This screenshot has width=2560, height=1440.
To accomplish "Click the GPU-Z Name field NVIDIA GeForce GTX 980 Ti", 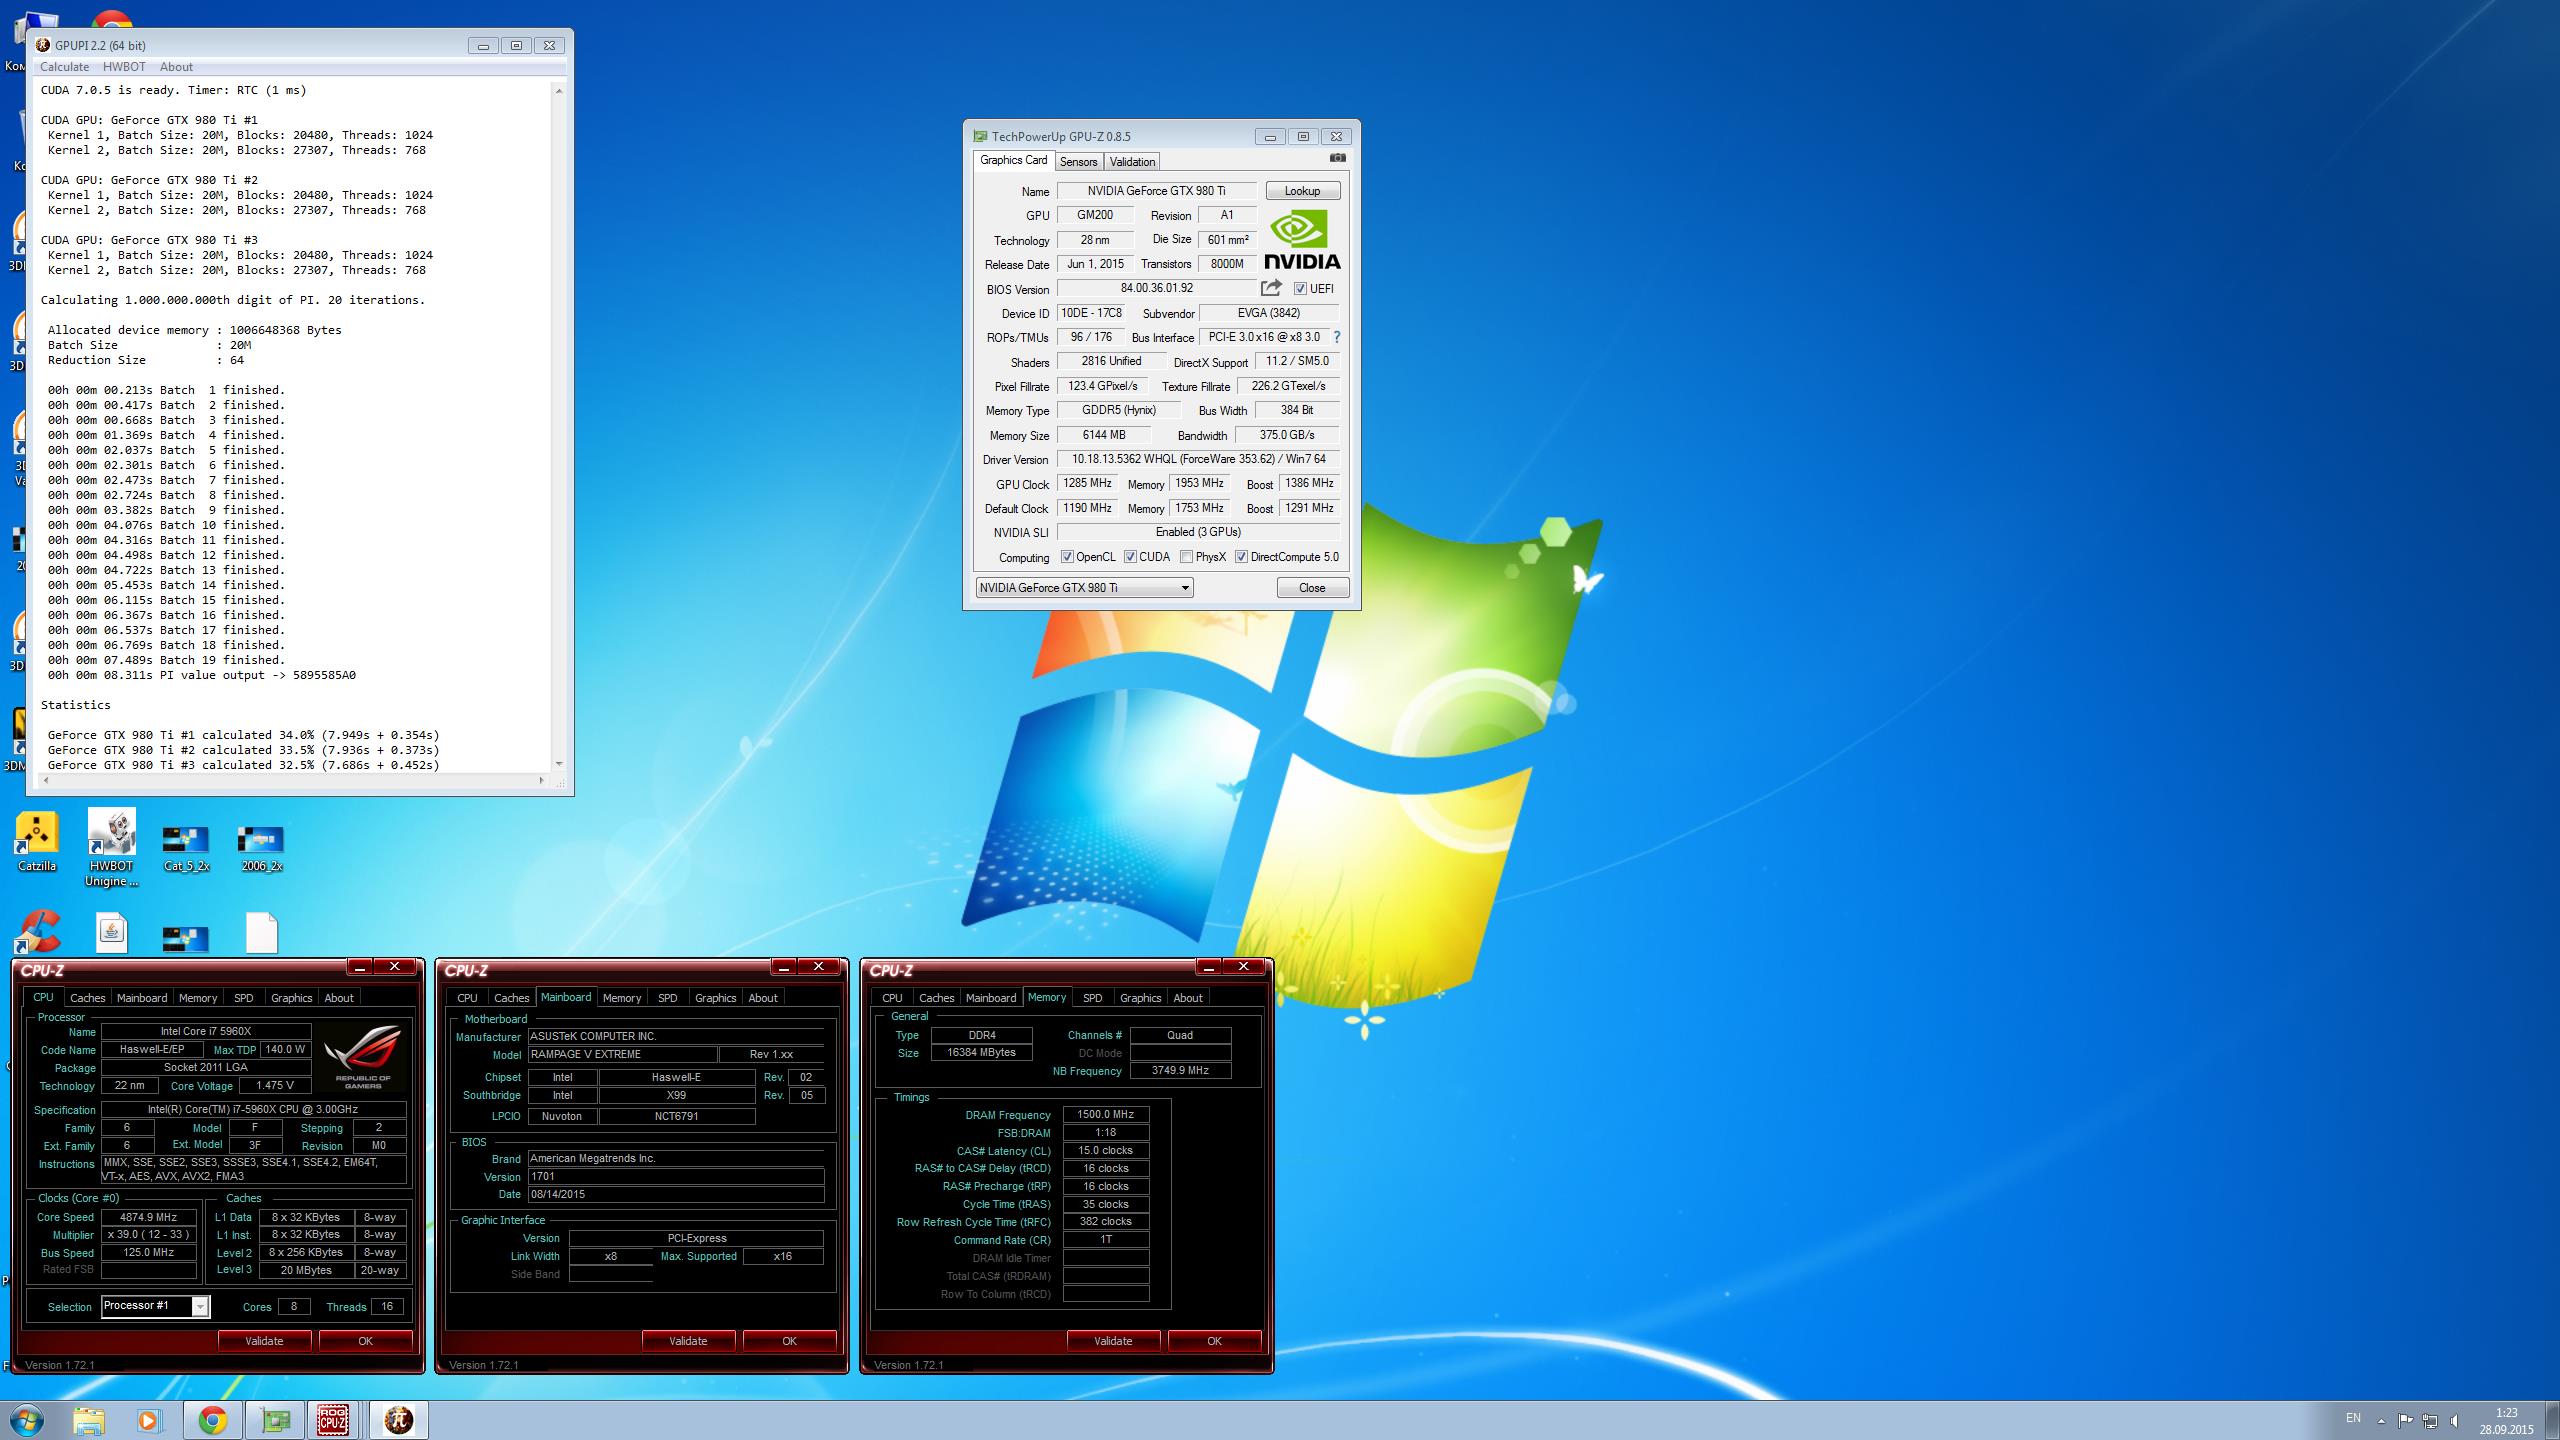I will pyautogui.click(x=1156, y=191).
